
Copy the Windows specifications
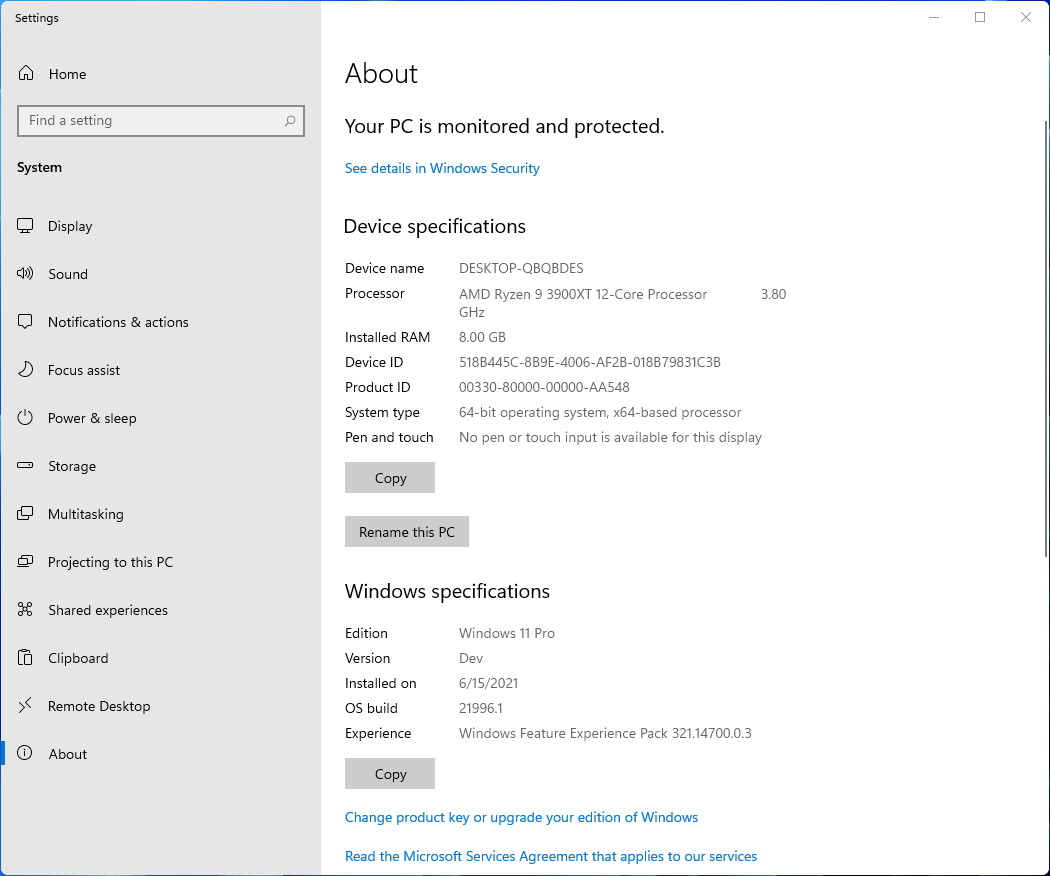[x=390, y=774]
